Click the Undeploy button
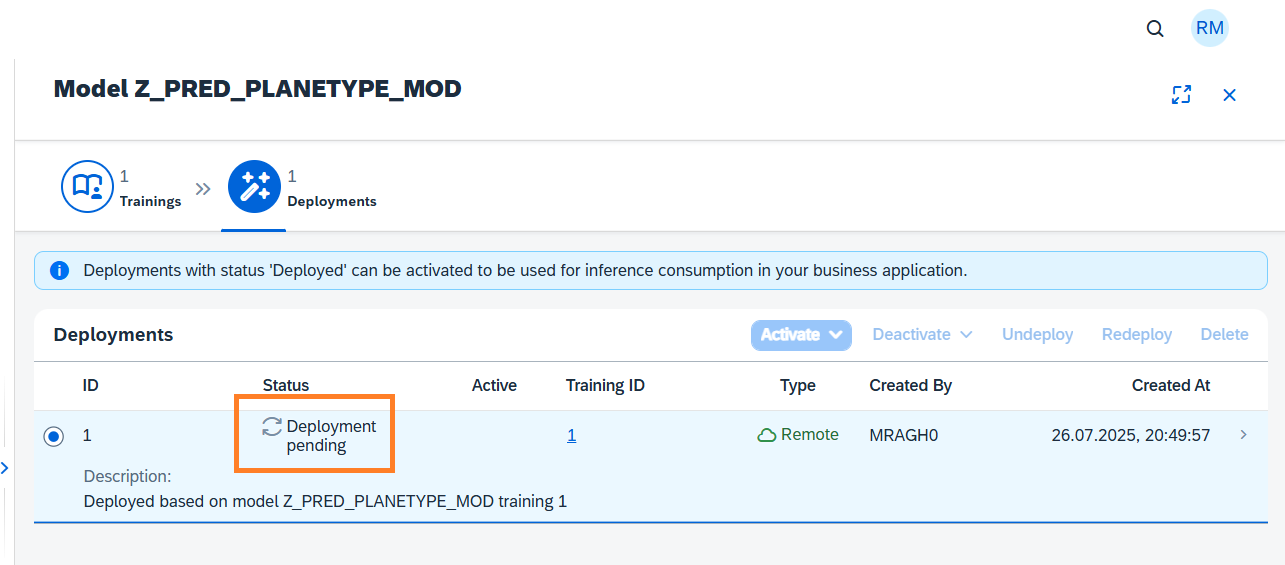 click(x=1037, y=335)
